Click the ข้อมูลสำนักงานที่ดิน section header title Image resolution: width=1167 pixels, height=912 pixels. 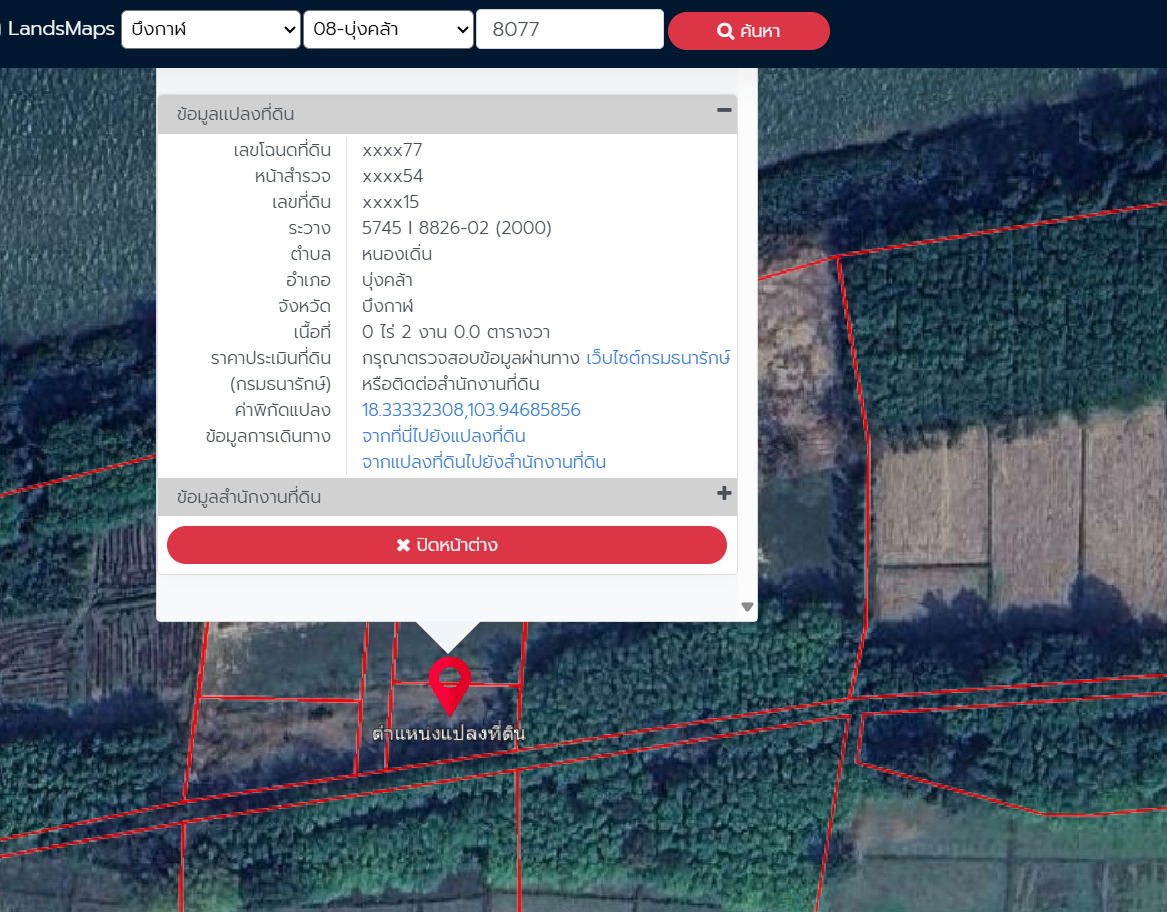coord(249,497)
